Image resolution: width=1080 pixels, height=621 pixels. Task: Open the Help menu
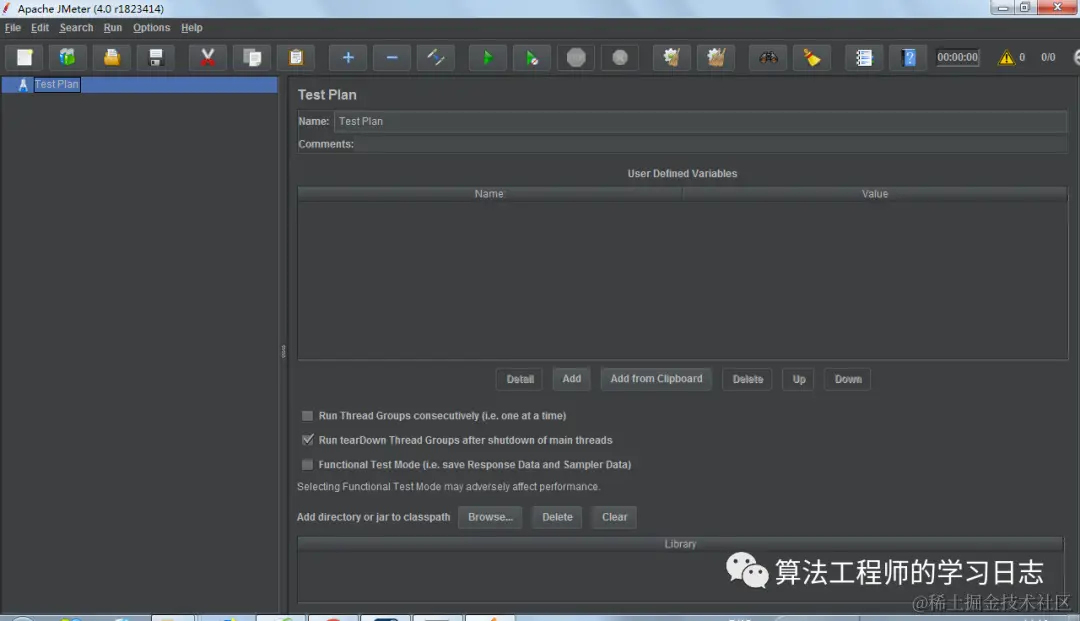191,28
